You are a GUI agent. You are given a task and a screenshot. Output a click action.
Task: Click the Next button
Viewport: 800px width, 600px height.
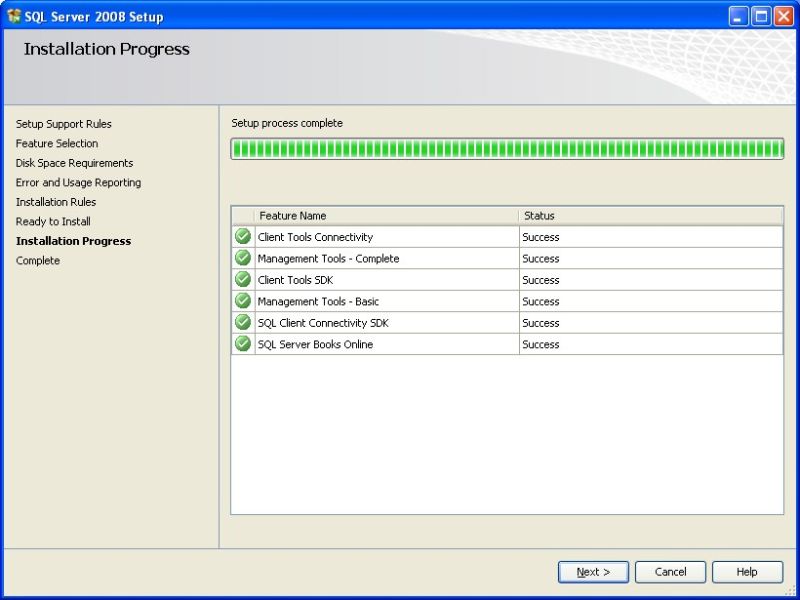[593, 571]
